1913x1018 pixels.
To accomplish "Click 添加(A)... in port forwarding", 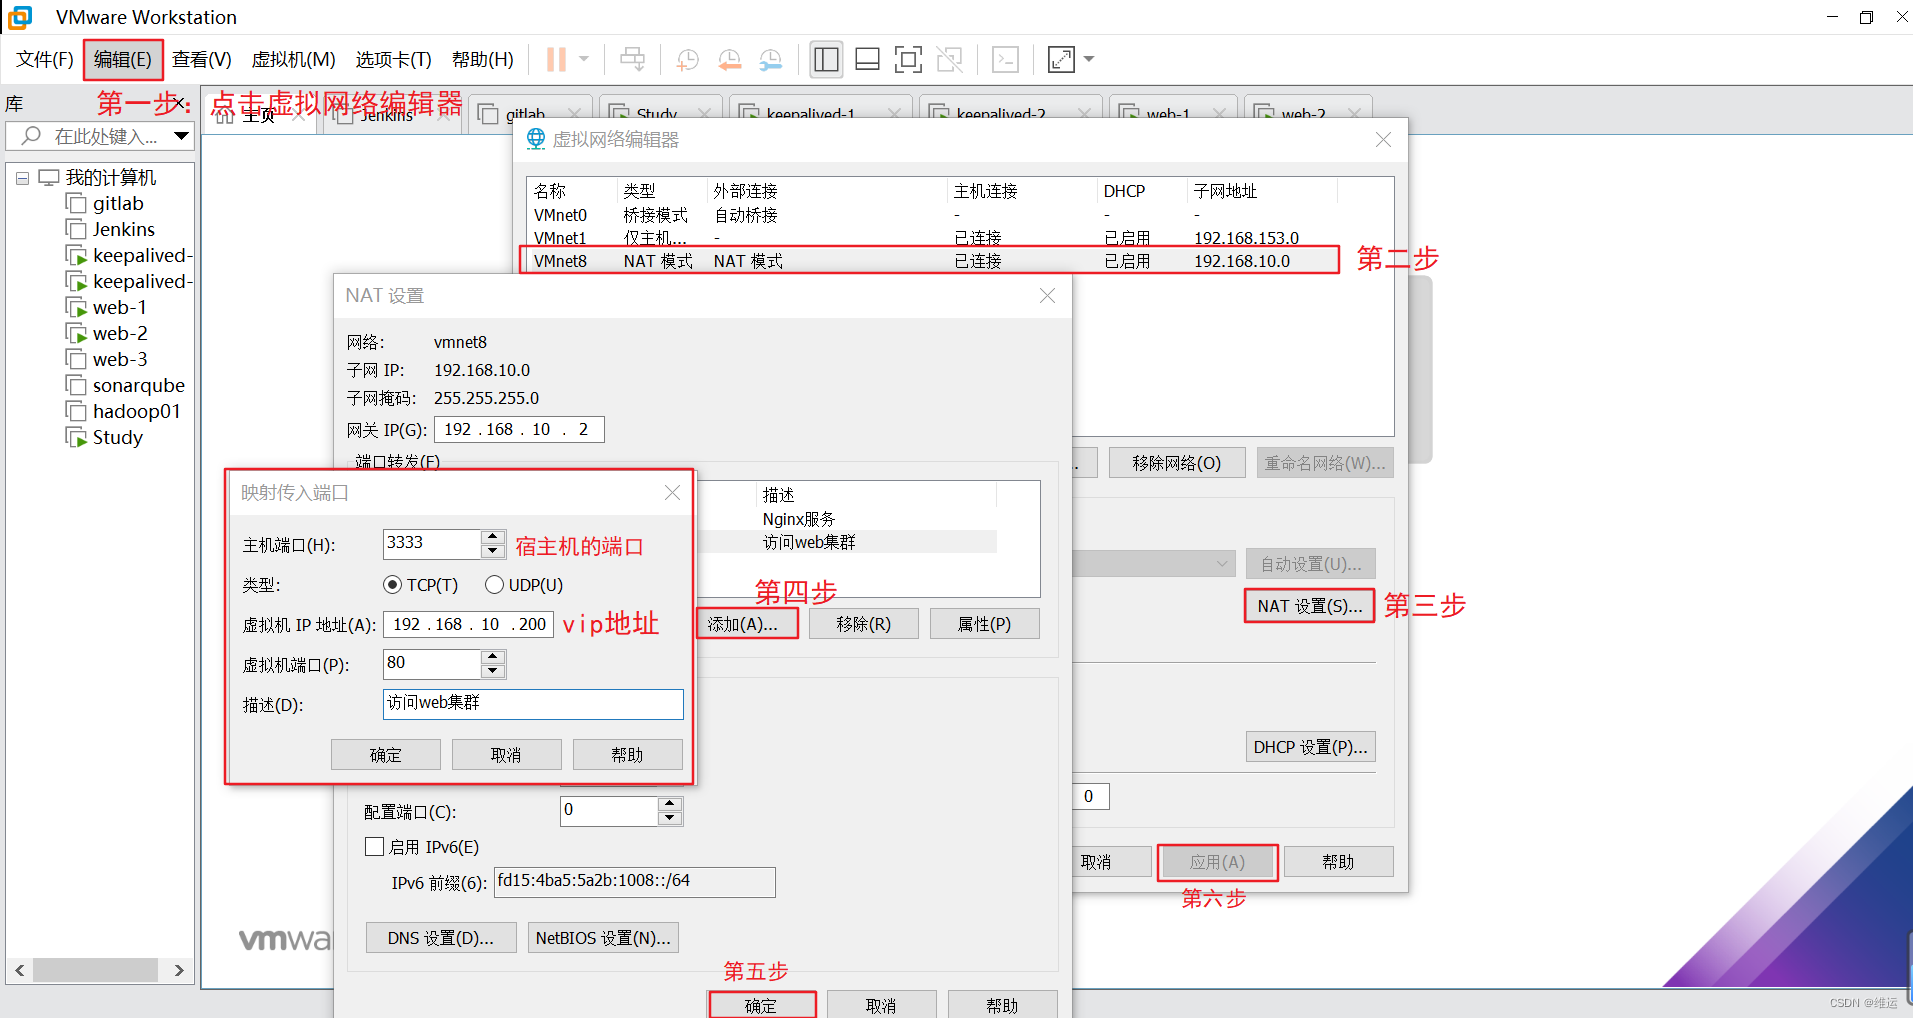I will tap(747, 624).
